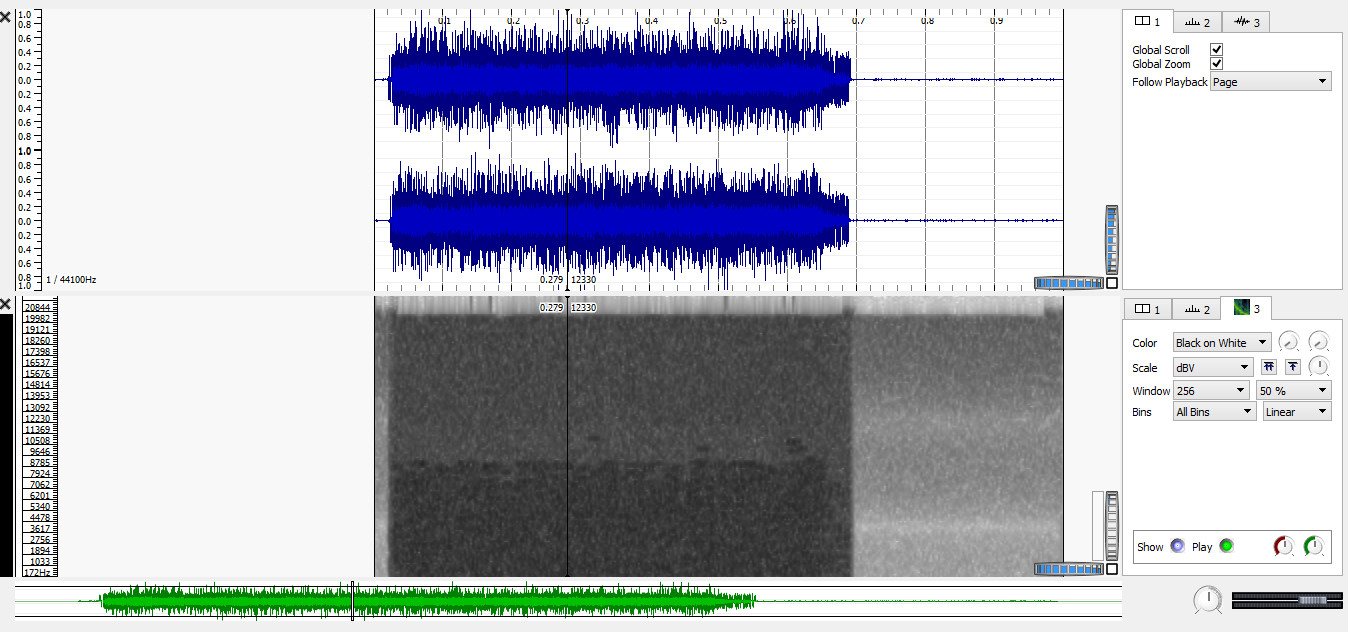Toggle the green Play LED button
The image size is (1348, 632).
(1226, 547)
